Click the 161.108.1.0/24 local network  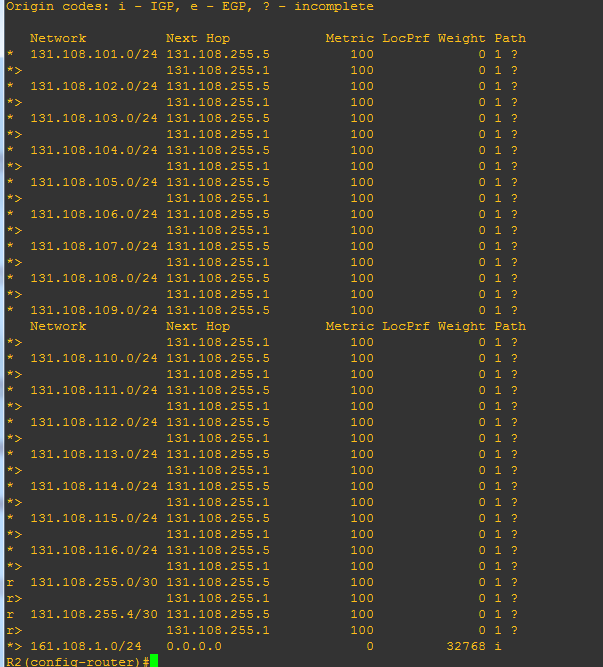(86, 646)
